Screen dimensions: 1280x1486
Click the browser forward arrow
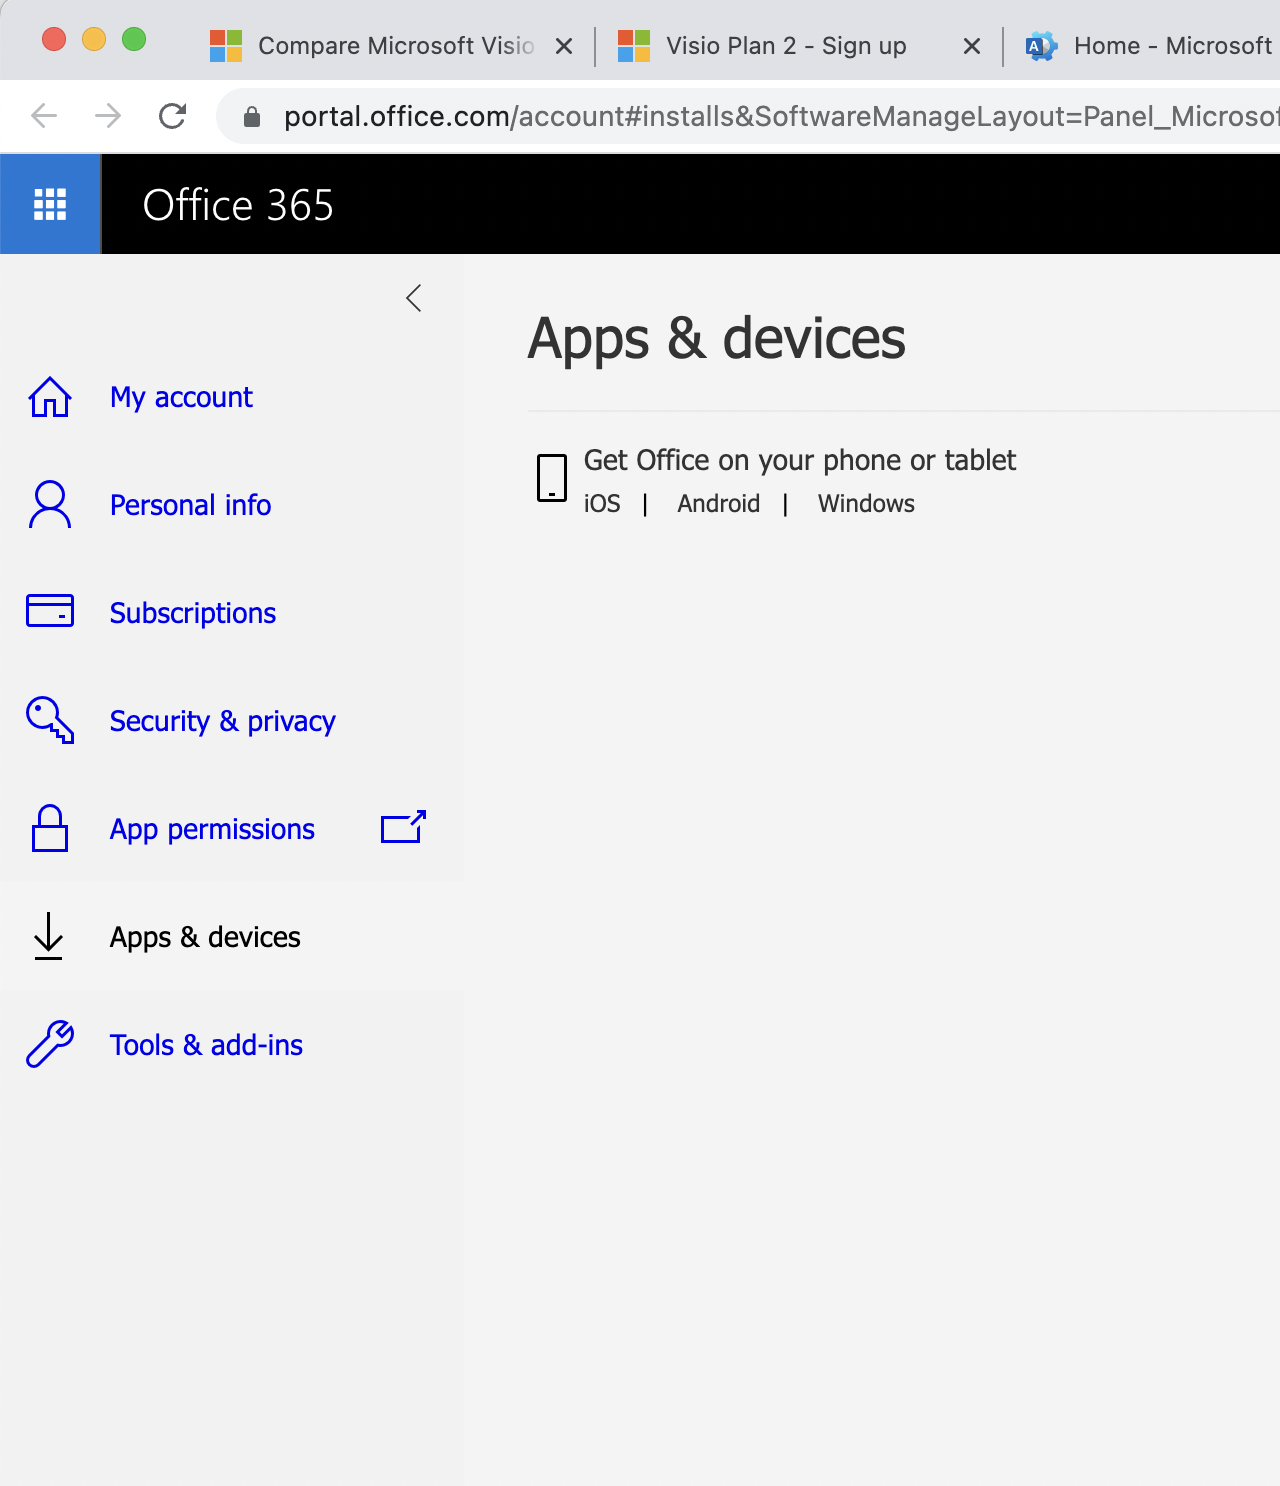[108, 116]
